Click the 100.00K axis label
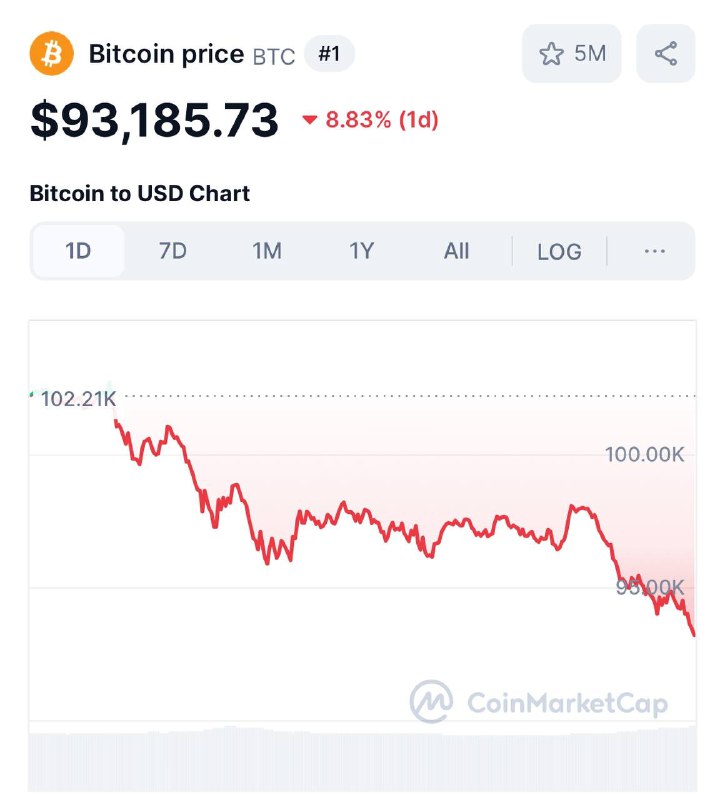725x800 pixels. (644, 454)
